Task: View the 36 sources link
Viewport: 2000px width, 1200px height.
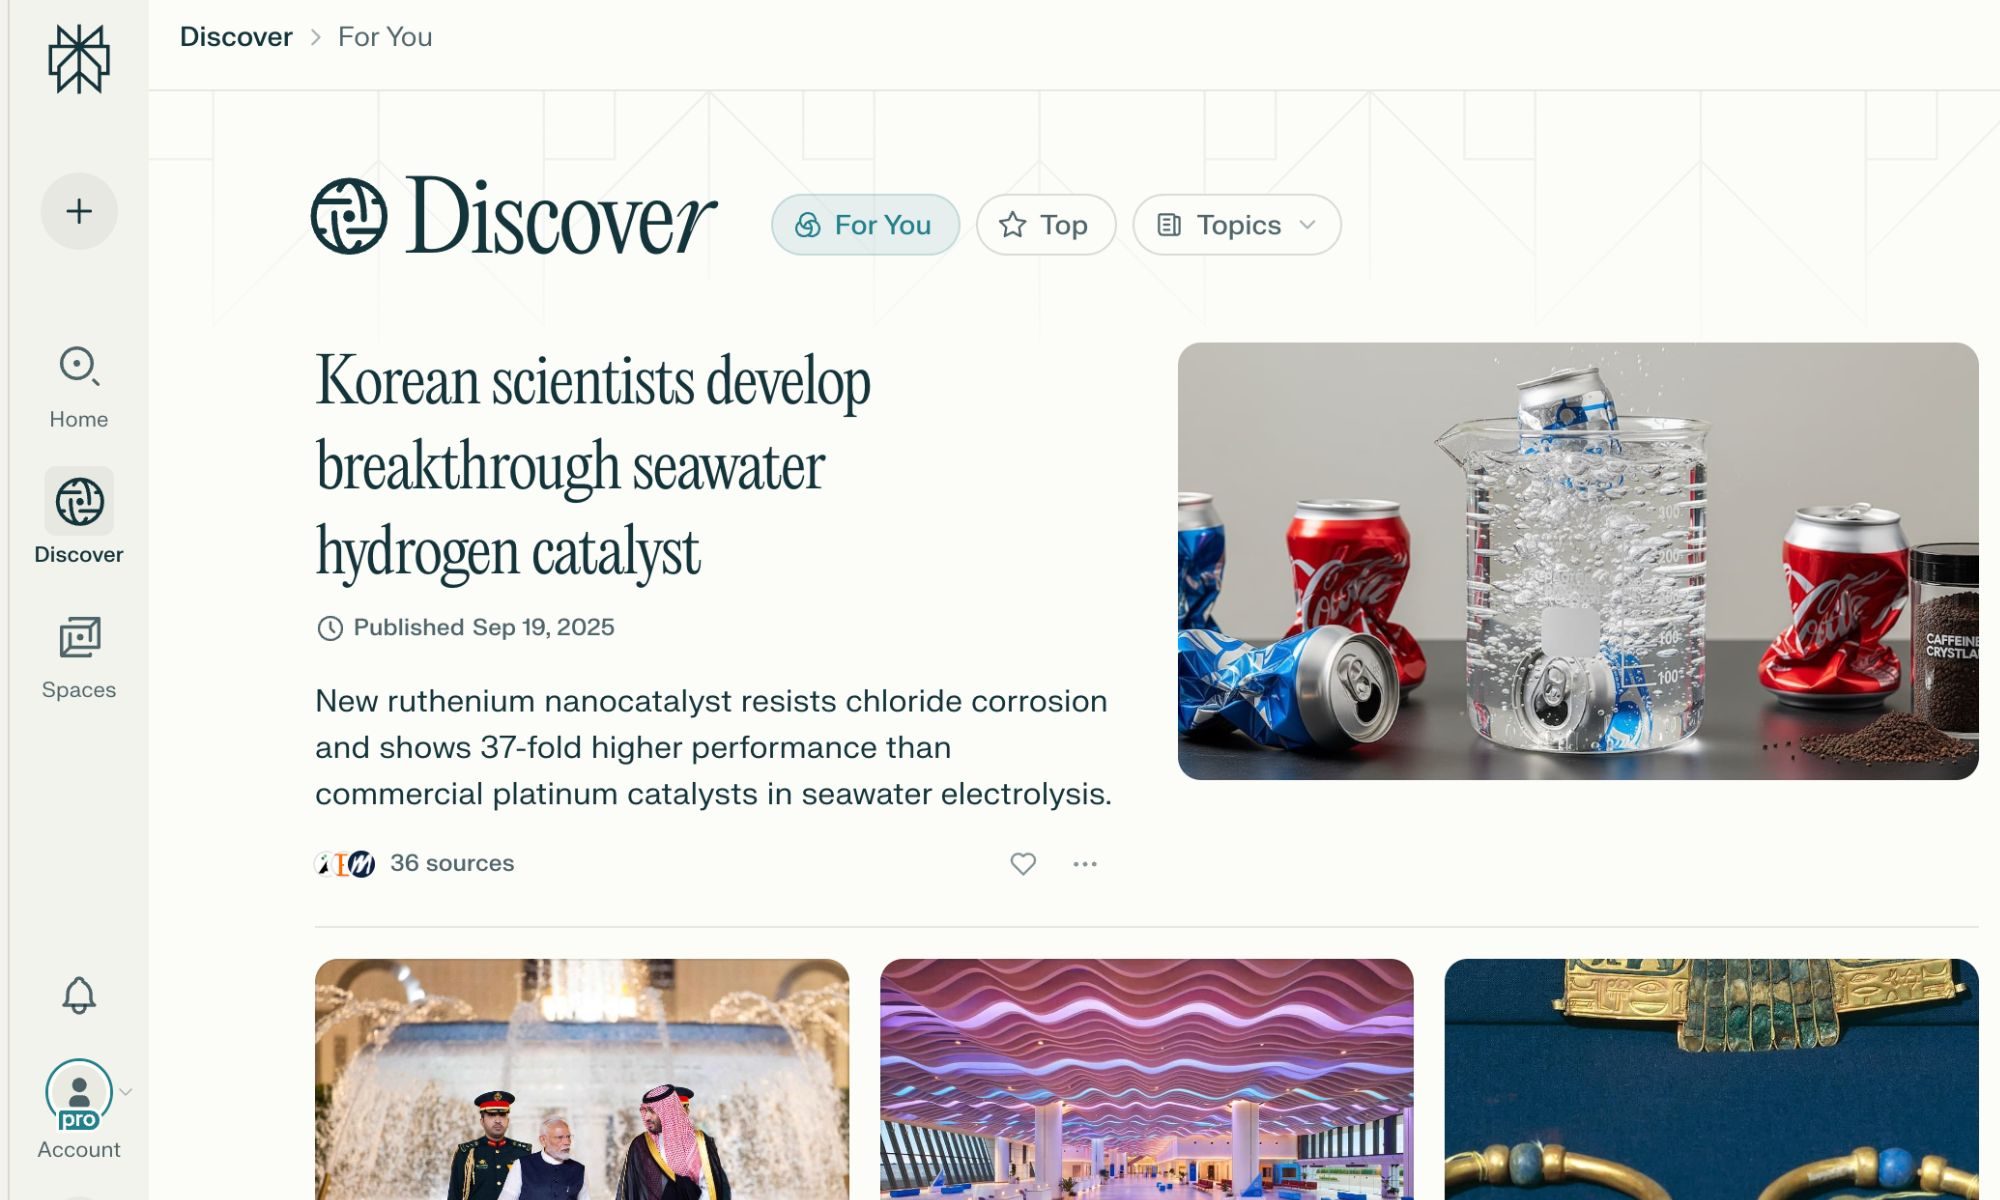Action: 452,863
